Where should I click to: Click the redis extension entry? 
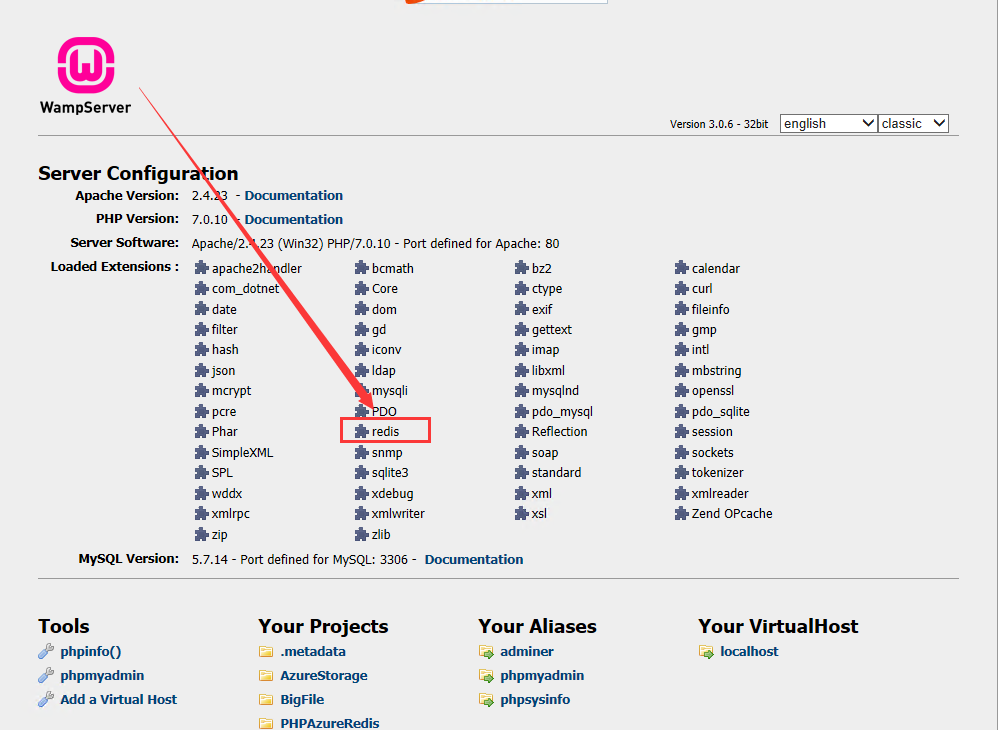tap(386, 432)
